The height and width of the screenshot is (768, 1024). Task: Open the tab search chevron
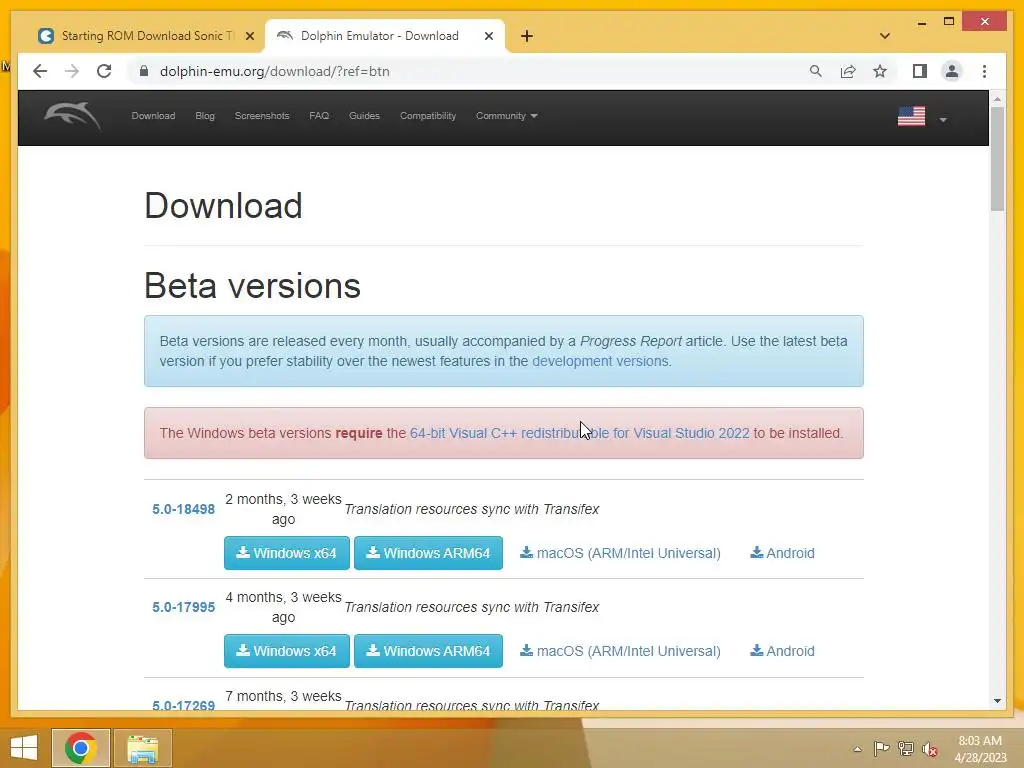click(x=884, y=36)
